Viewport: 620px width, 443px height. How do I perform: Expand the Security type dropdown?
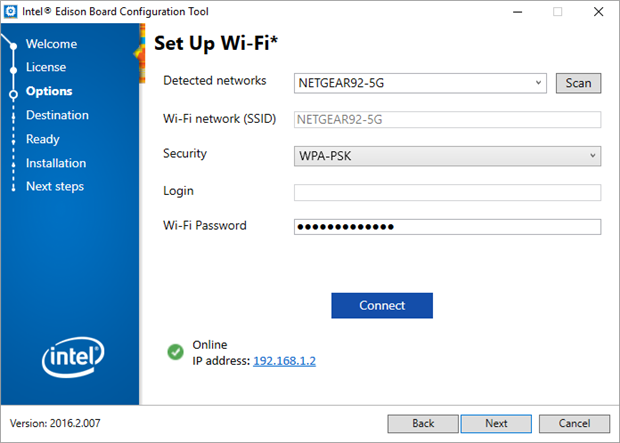click(447, 156)
